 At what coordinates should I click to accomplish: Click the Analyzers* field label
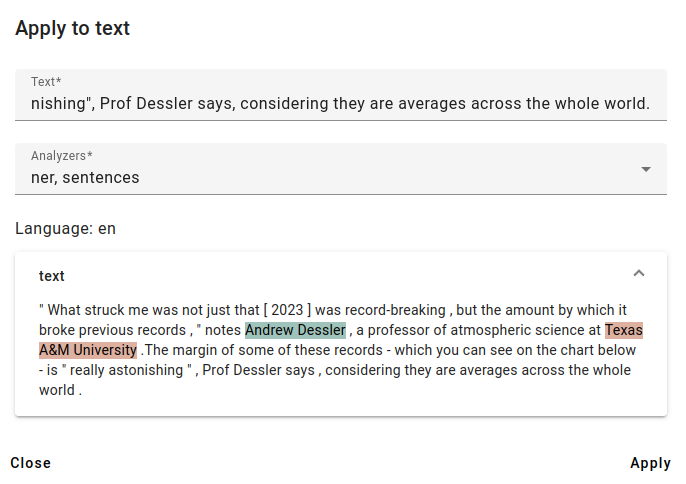point(62,156)
